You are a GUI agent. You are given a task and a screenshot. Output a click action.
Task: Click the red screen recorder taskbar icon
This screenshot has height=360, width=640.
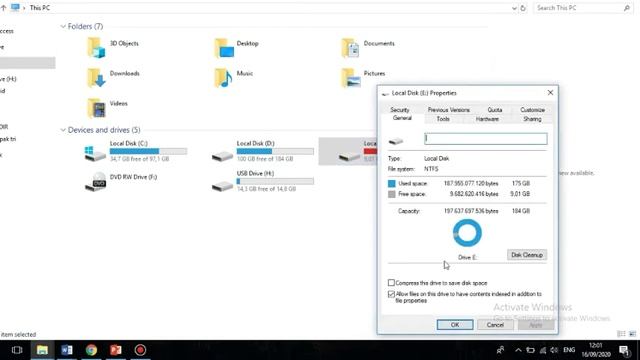tap(140, 350)
